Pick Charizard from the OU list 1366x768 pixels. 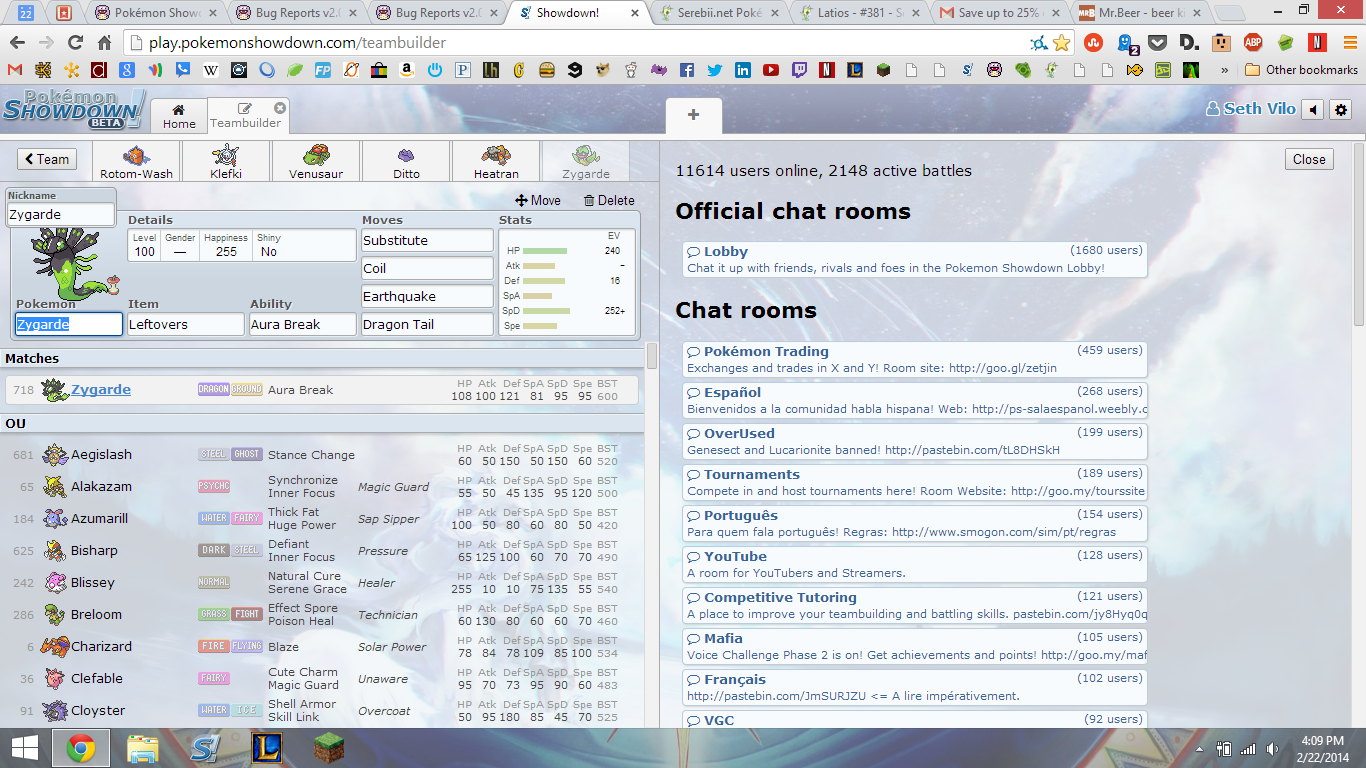(x=322, y=646)
